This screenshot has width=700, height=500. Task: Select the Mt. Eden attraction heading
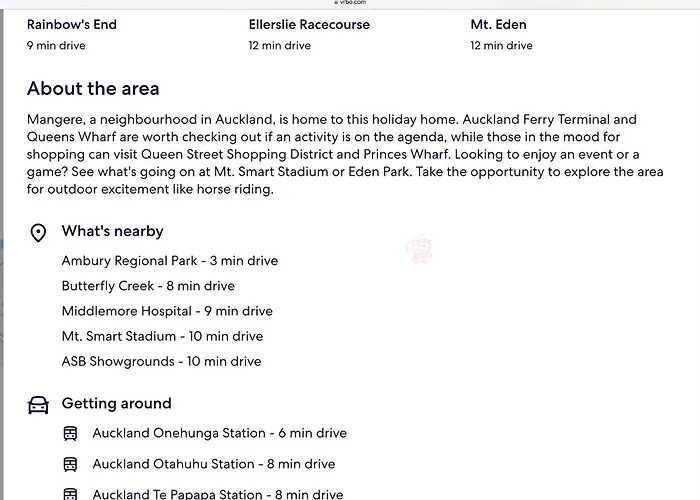(x=499, y=25)
